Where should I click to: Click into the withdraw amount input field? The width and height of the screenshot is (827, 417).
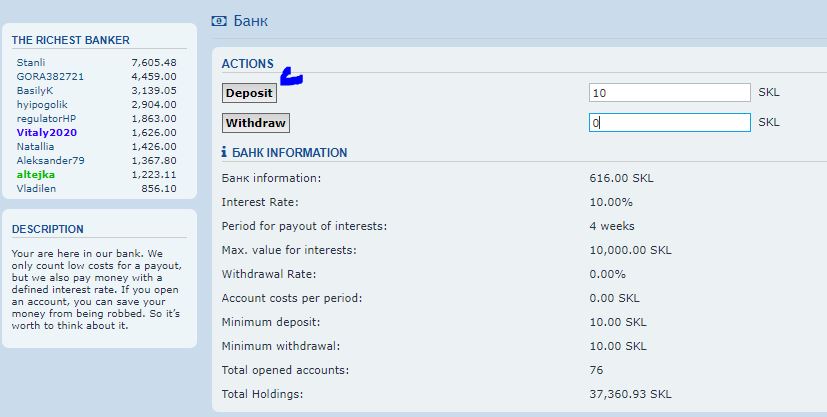[x=669, y=123]
